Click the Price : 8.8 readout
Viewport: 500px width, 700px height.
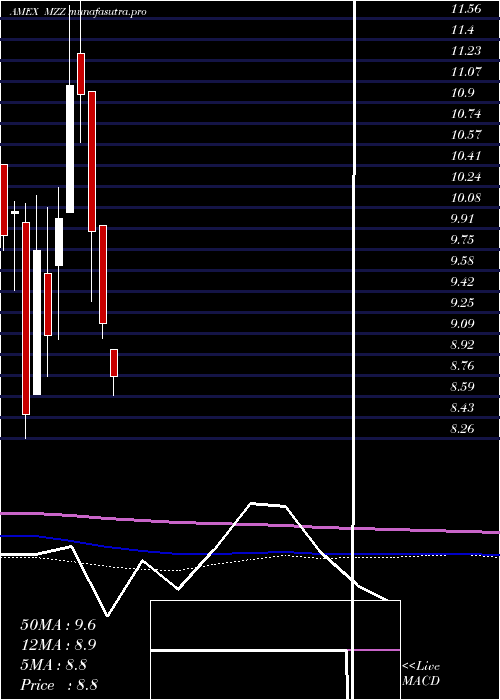pyautogui.click(x=59, y=685)
